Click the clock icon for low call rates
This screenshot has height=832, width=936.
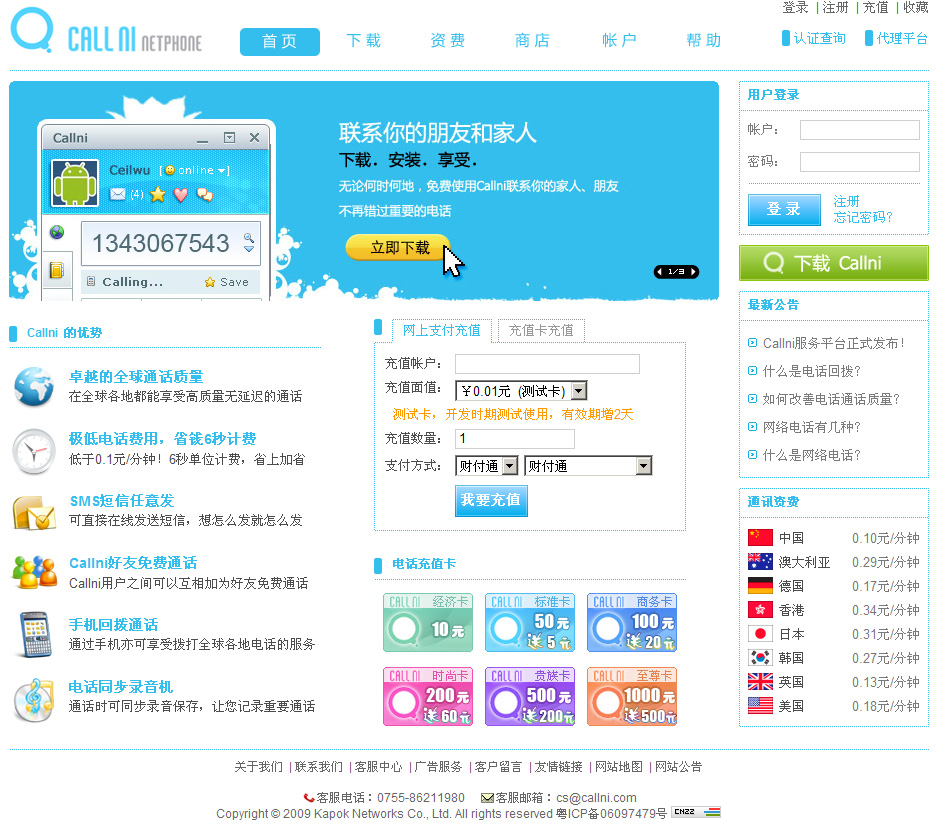[x=33, y=451]
